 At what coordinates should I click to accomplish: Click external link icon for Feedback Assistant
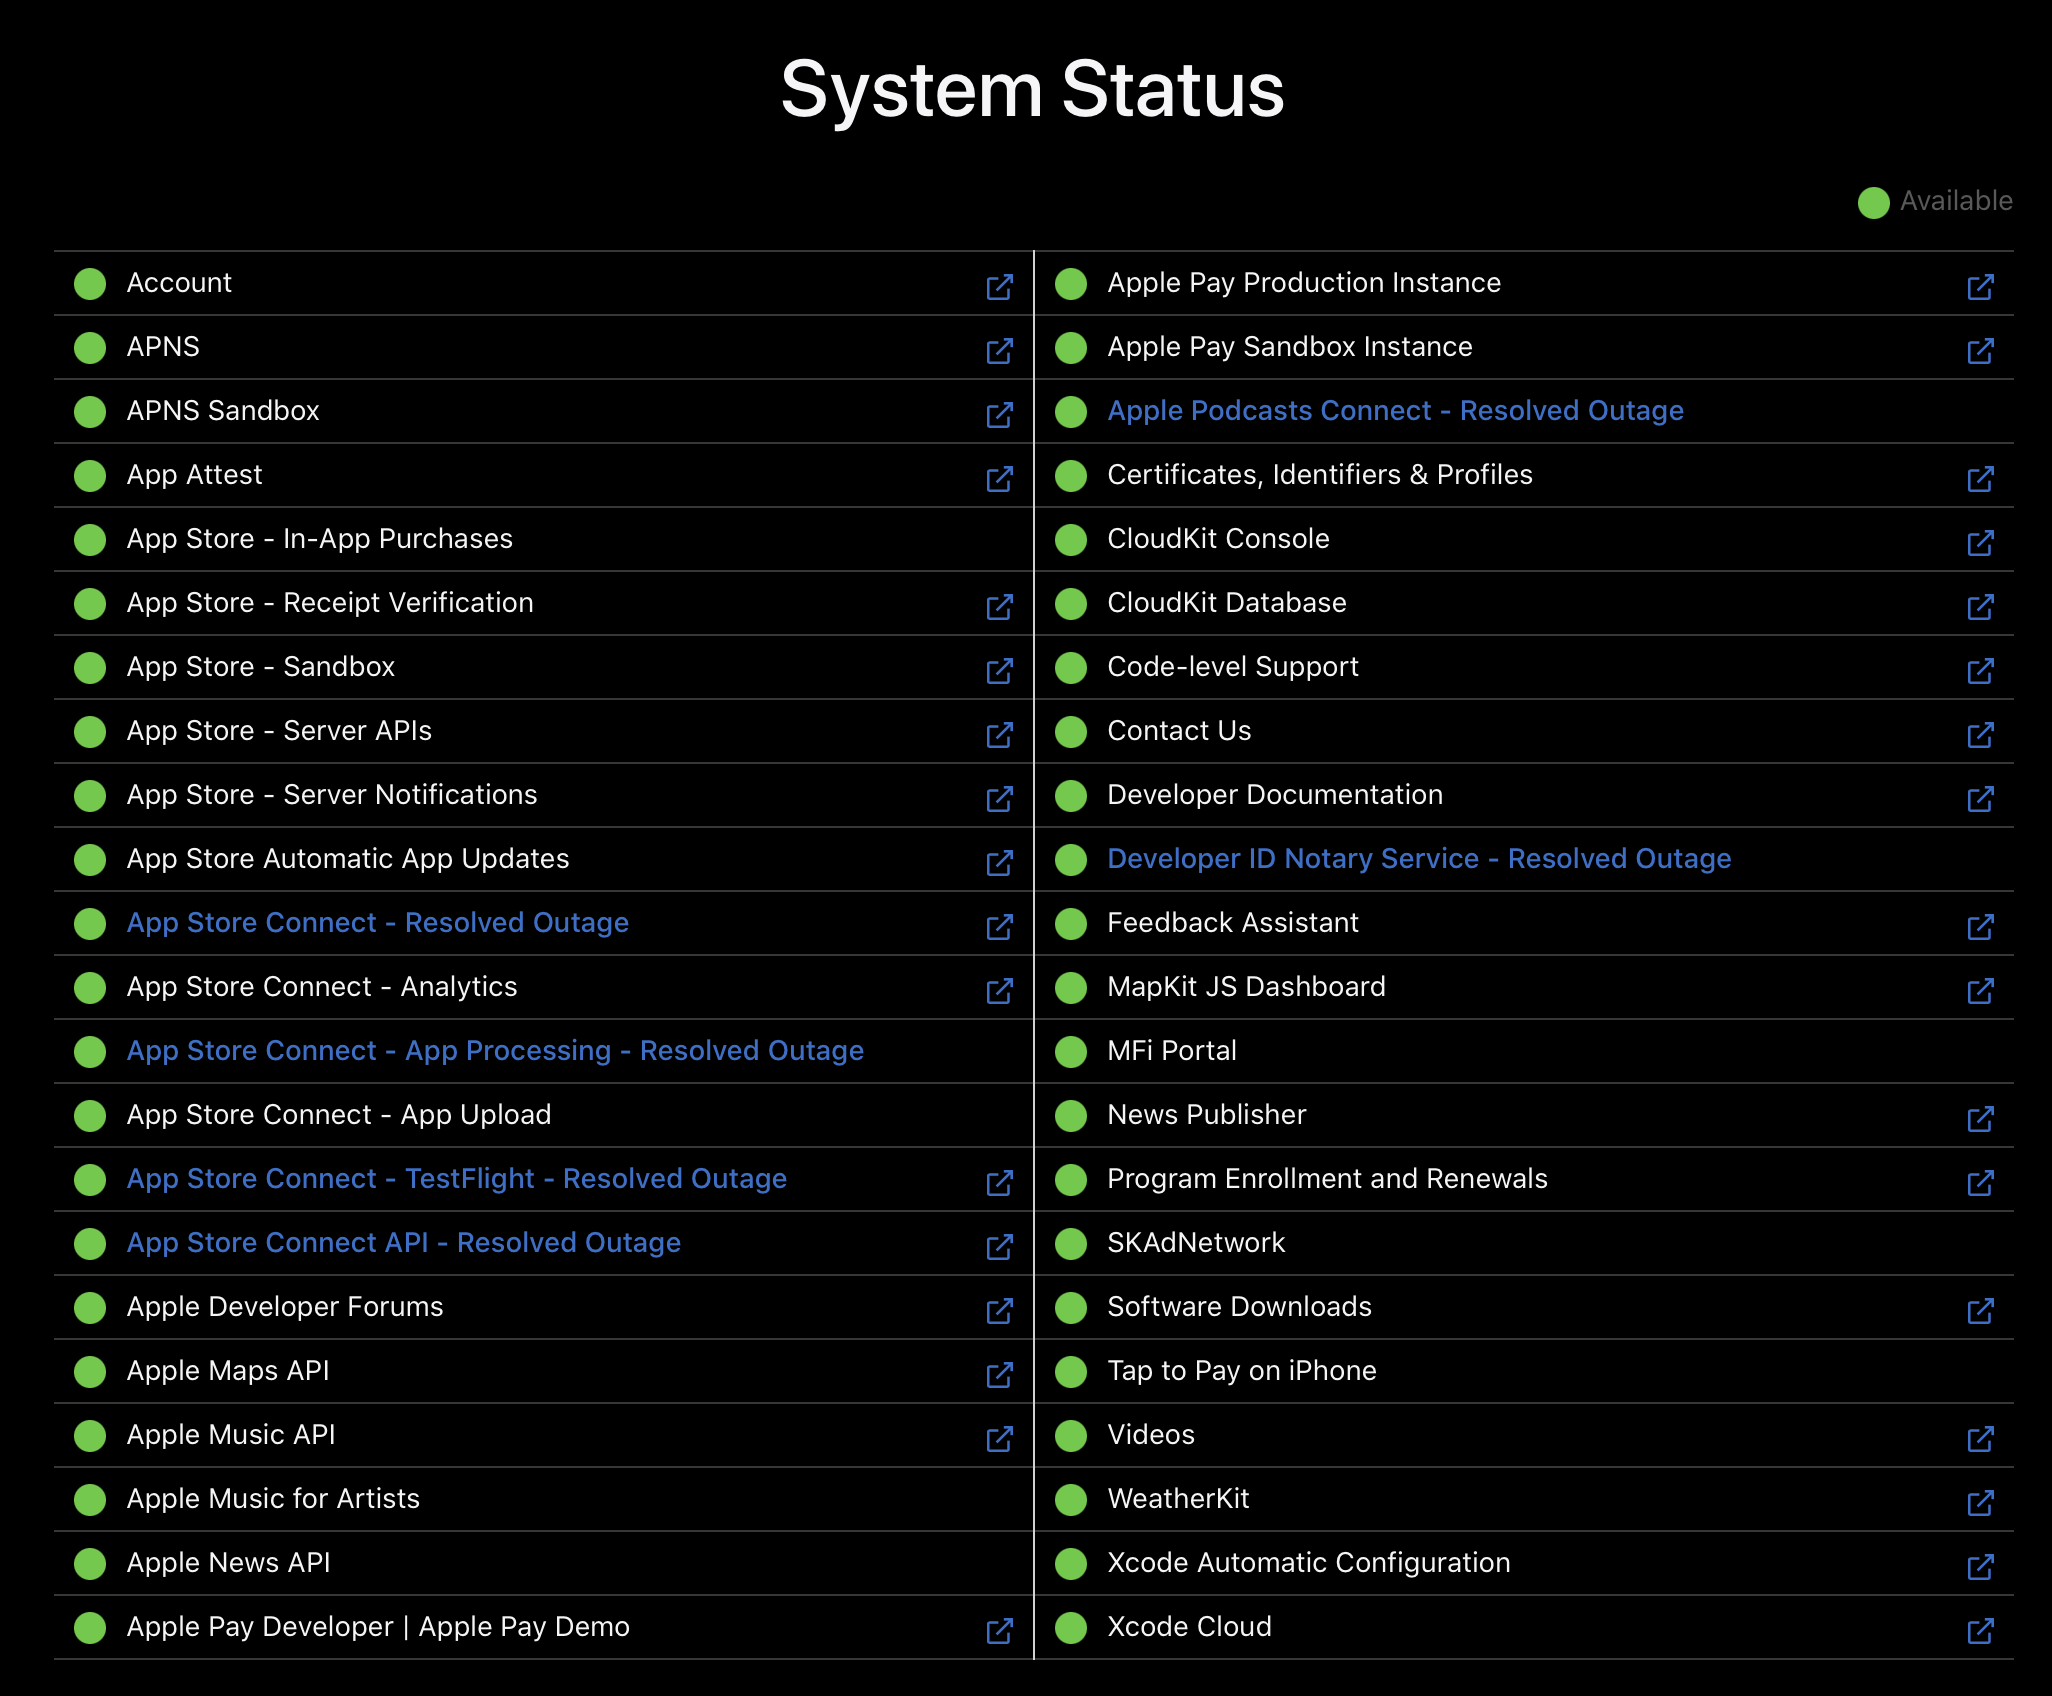pyautogui.click(x=1980, y=927)
